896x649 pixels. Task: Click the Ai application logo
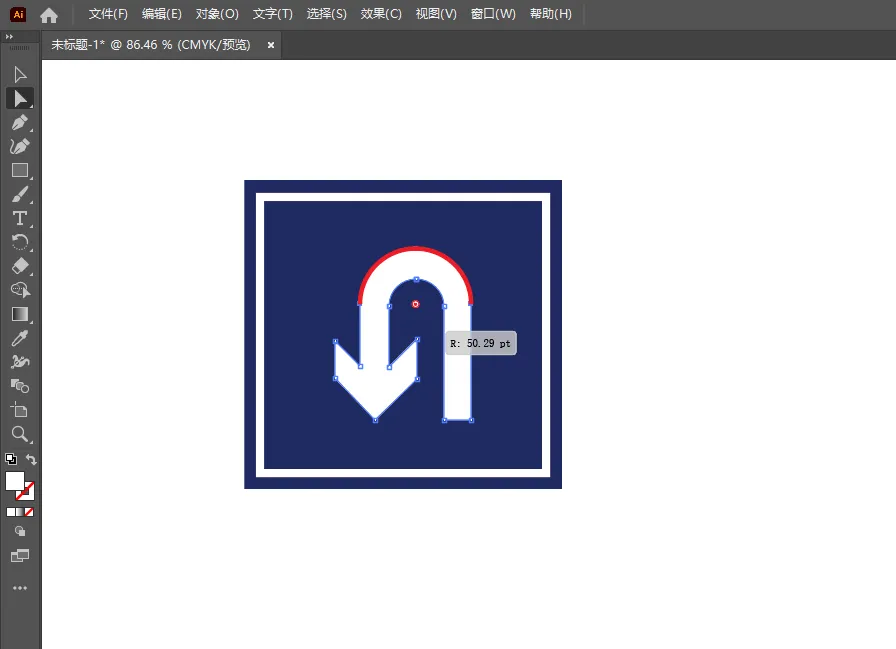pyautogui.click(x=18, y=14)
